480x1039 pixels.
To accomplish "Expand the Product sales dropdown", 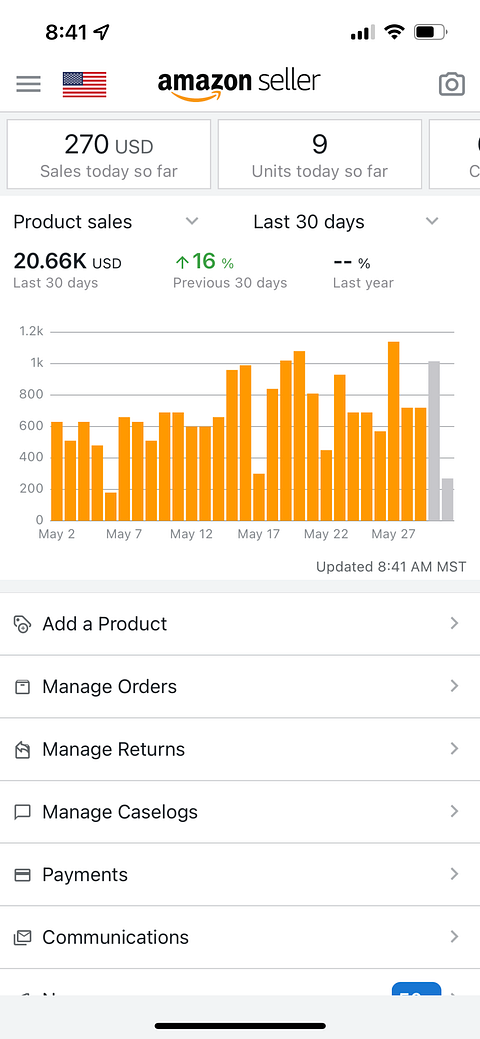I will coord(106,221).
